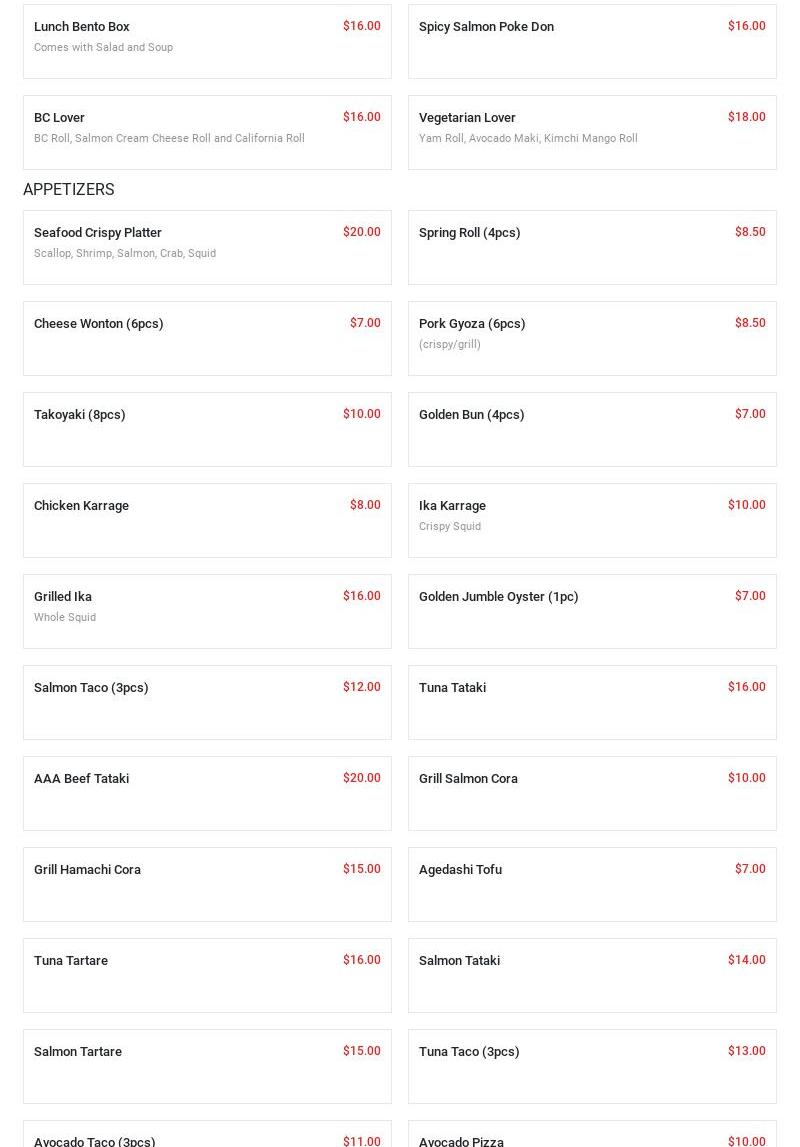Select the Vegetarian Lover combo card
800x1147 pixels.
point(592,132)
